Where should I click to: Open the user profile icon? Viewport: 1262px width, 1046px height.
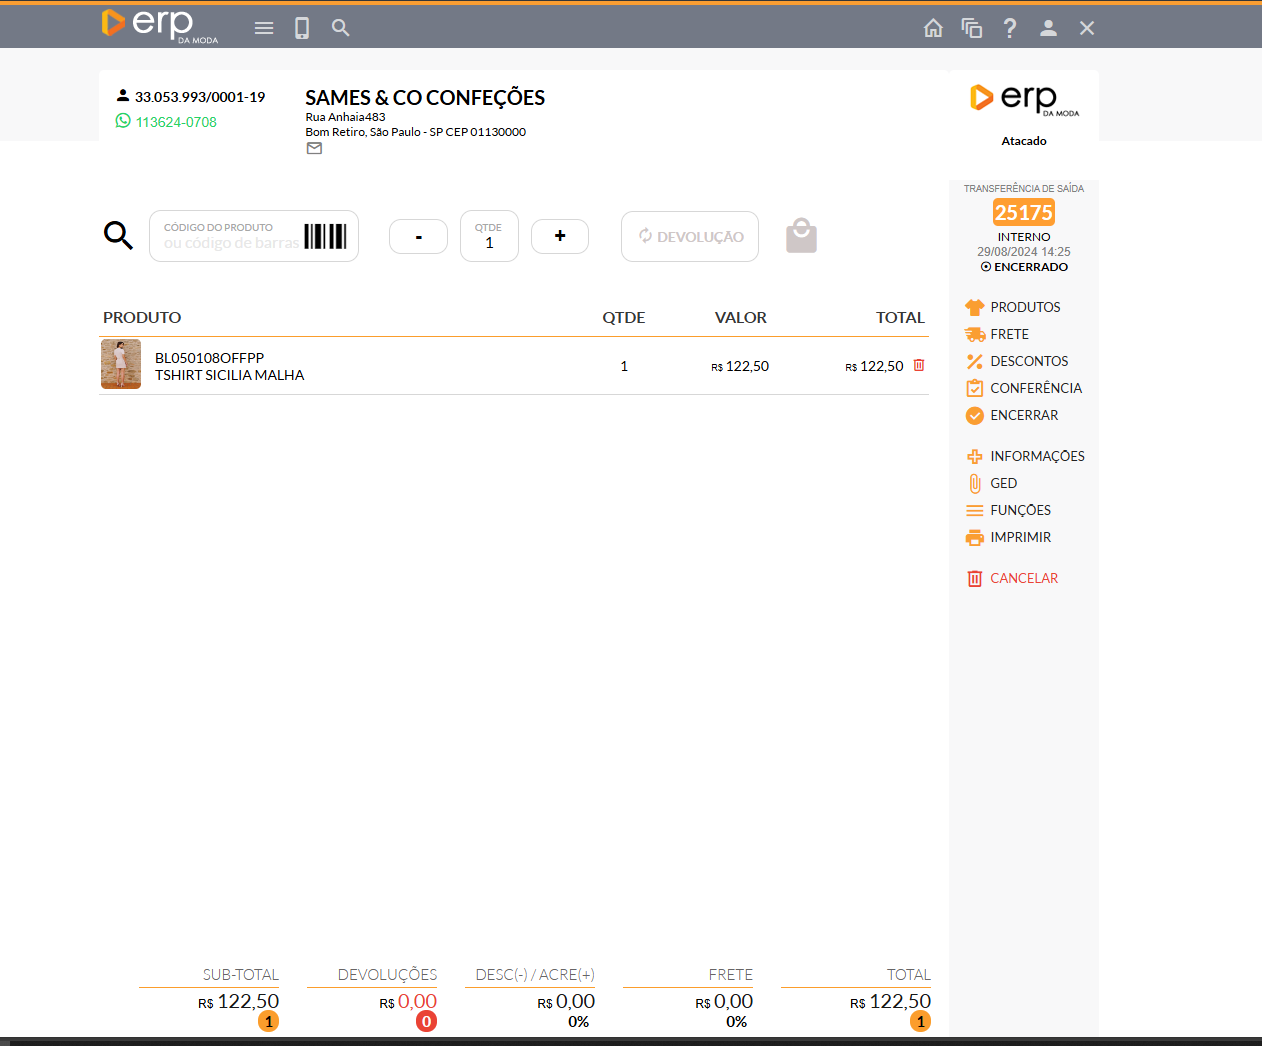coord(1048,28)
